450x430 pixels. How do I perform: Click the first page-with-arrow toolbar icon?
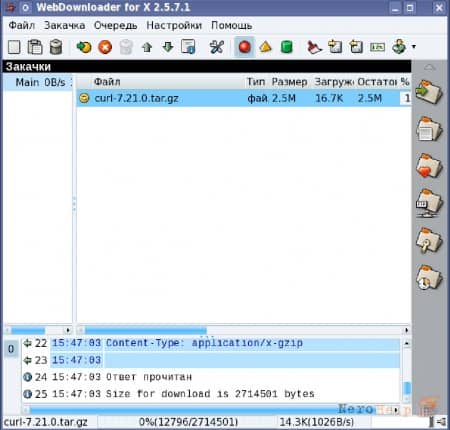[335, 47]
